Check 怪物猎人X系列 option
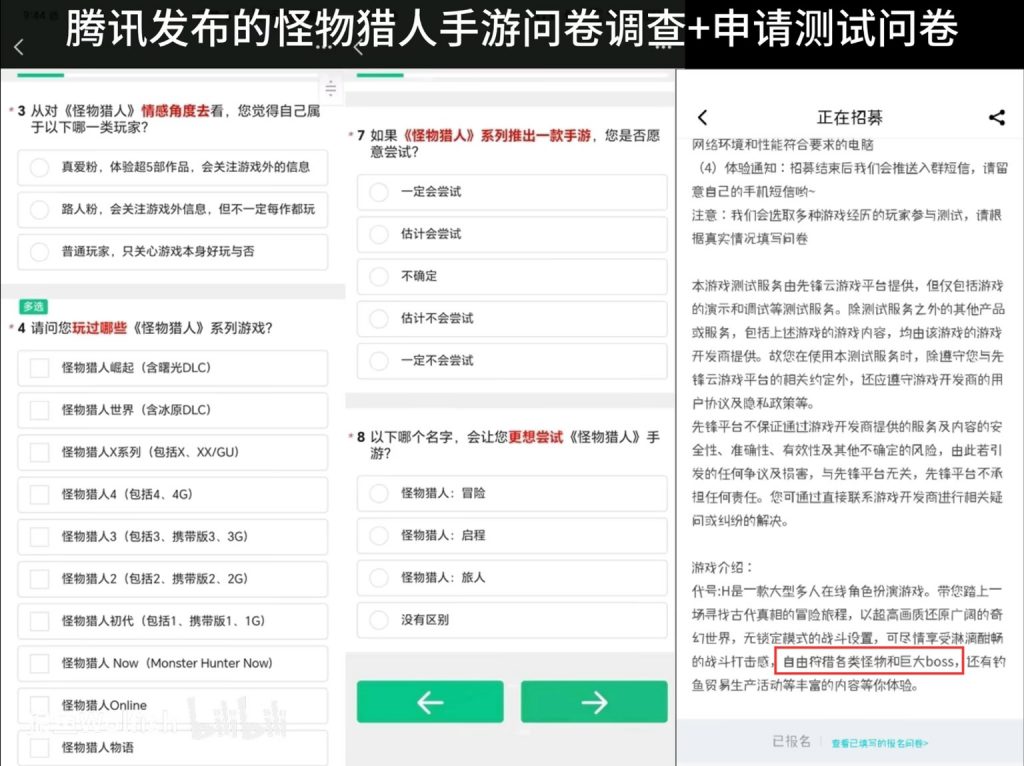The width and height of the screenshot is (1024, 766). pos(172,452)
